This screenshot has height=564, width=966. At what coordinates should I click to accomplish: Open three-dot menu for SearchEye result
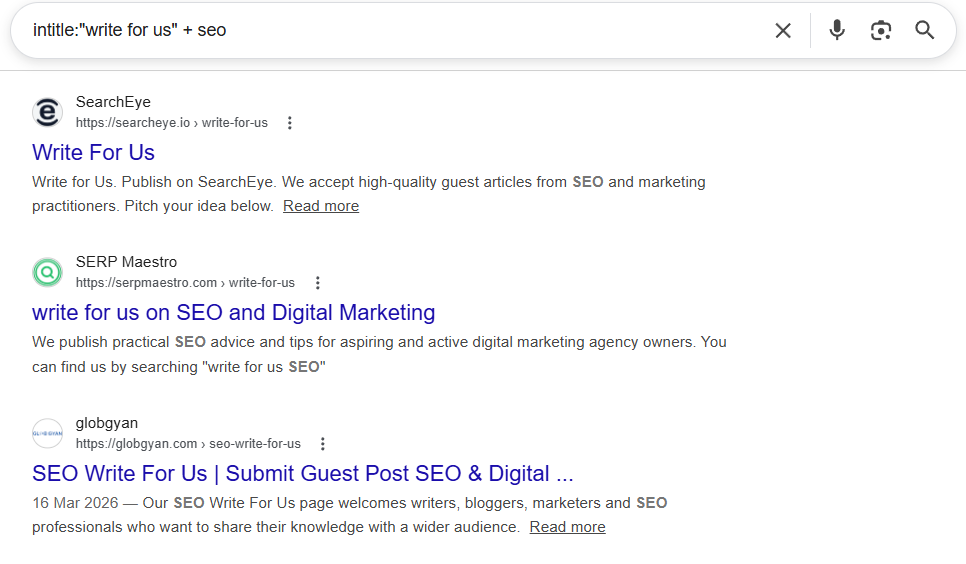tap(290, 123)
